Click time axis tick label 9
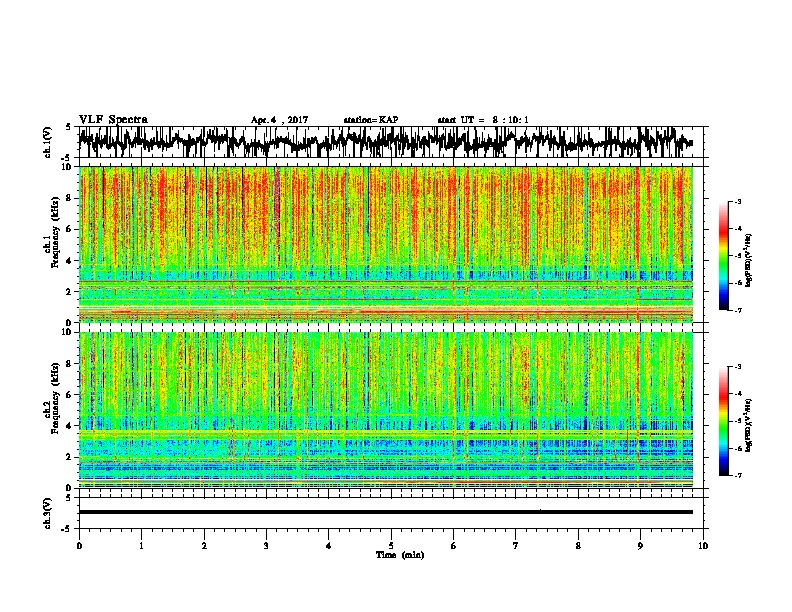The height and width of the screenshot is (612, 792). pyautogui.click(x=640, y=546)
